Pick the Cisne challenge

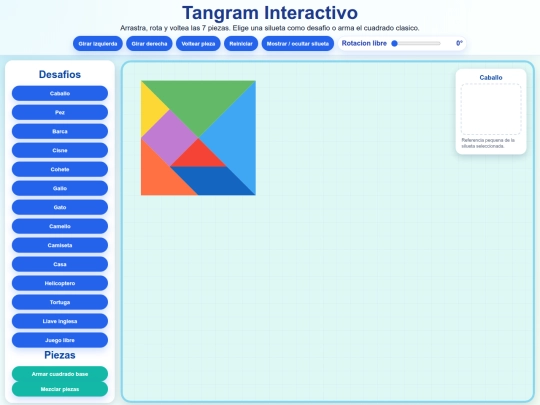click(60, 150)
